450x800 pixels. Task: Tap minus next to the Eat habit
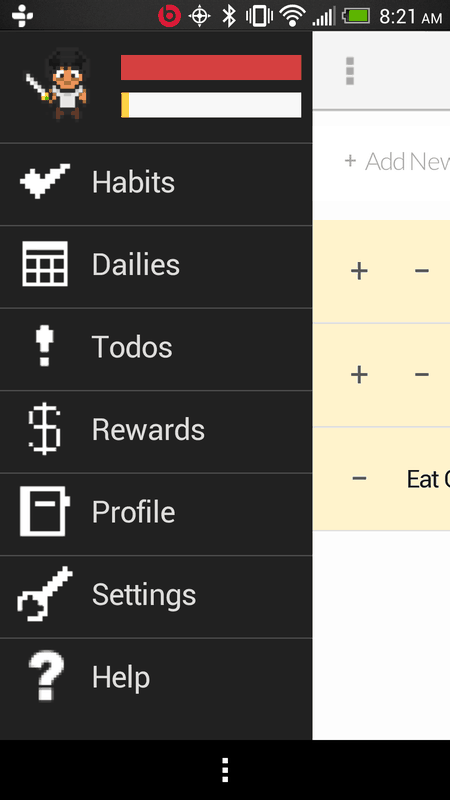click(x=359, y=478)
